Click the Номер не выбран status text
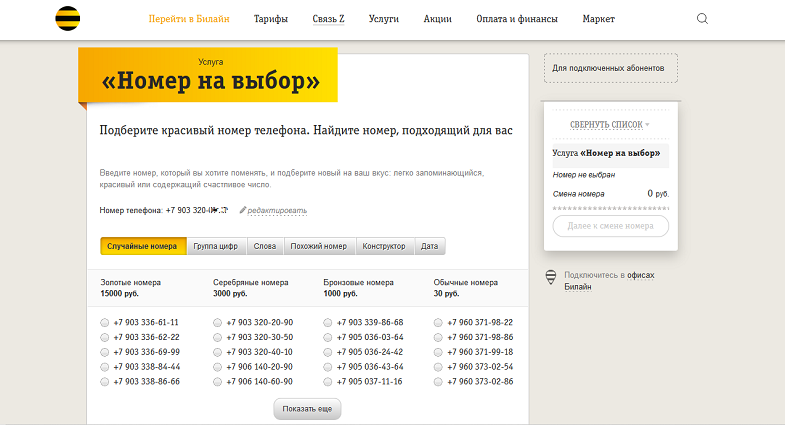The image size is (785, 425). [584, 175]
